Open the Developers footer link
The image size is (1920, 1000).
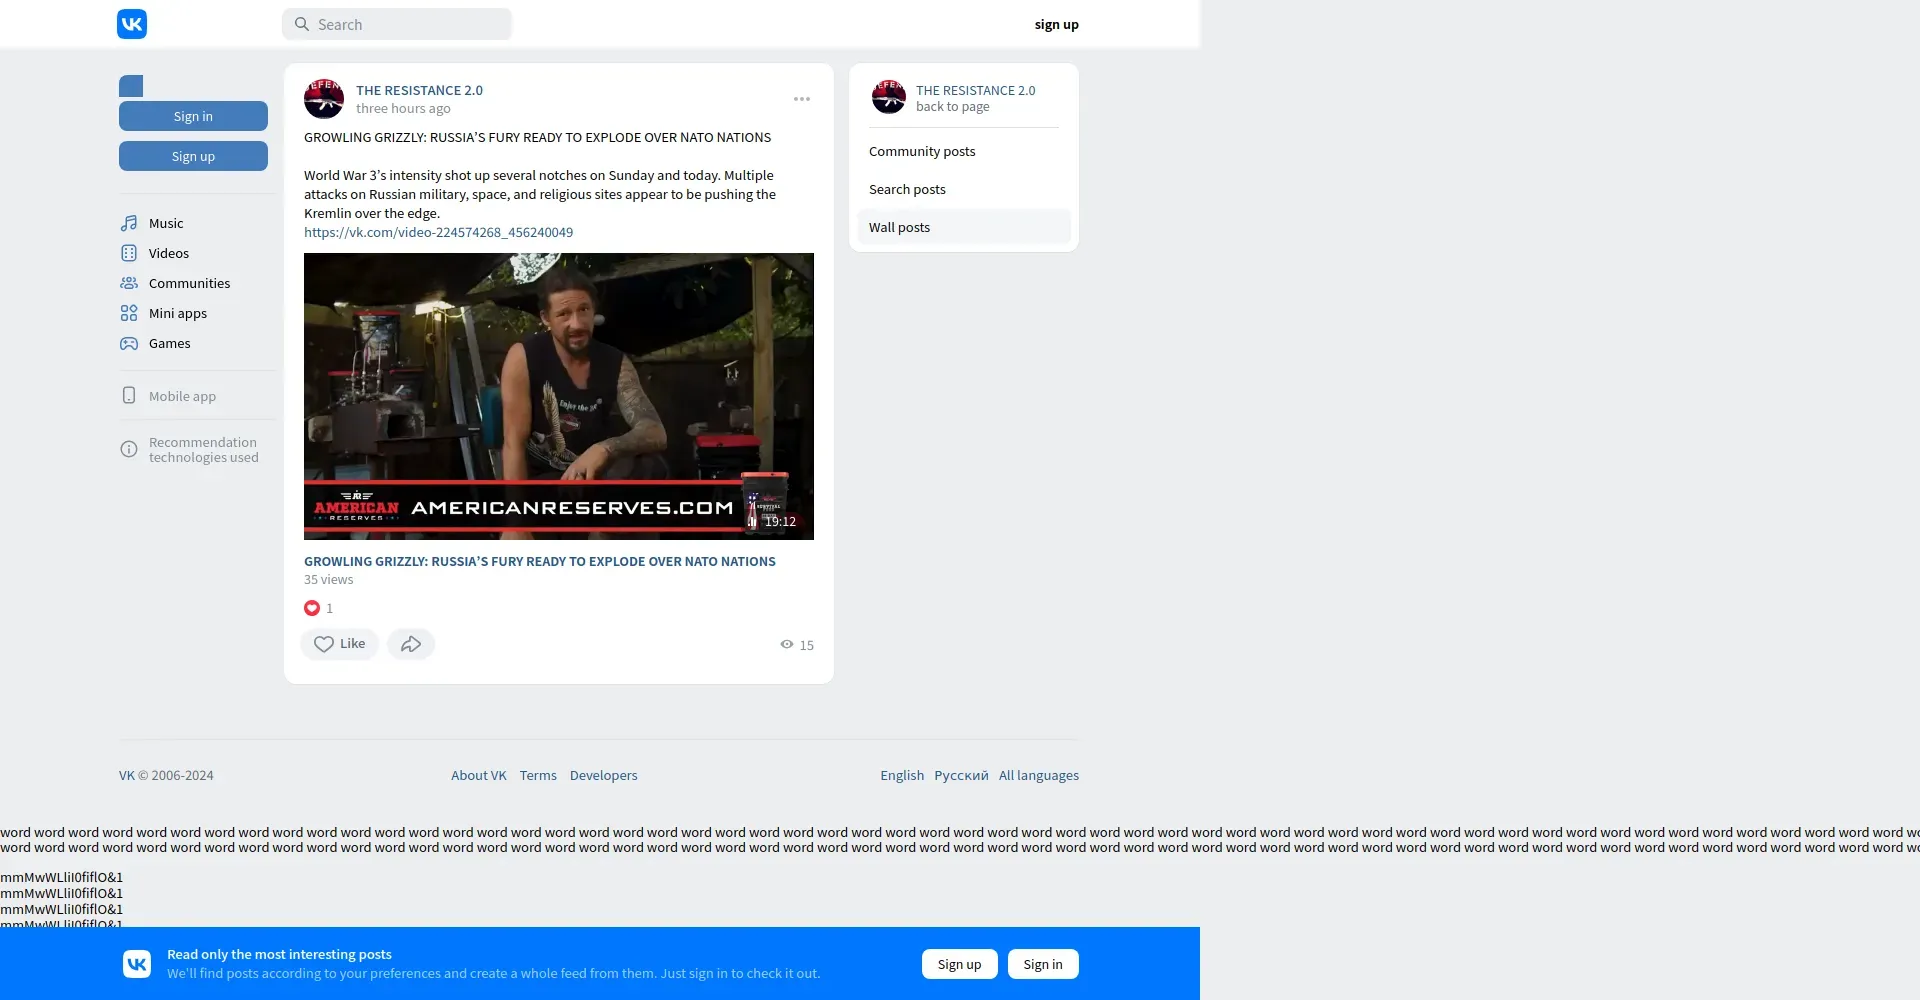click(603, 775)
